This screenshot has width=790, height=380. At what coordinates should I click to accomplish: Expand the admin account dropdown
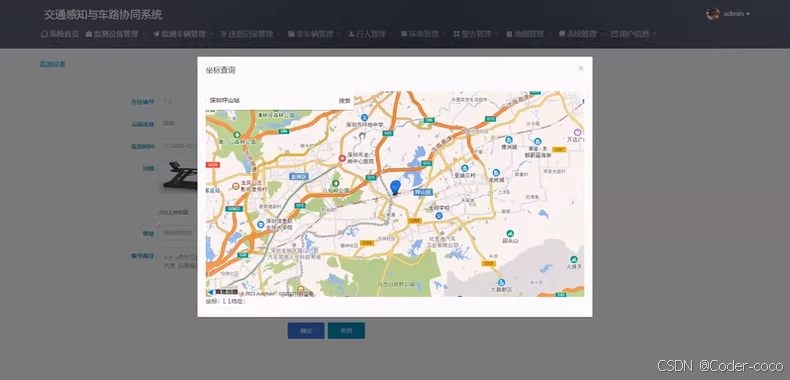pyautogui.click(x=737, y=14)
